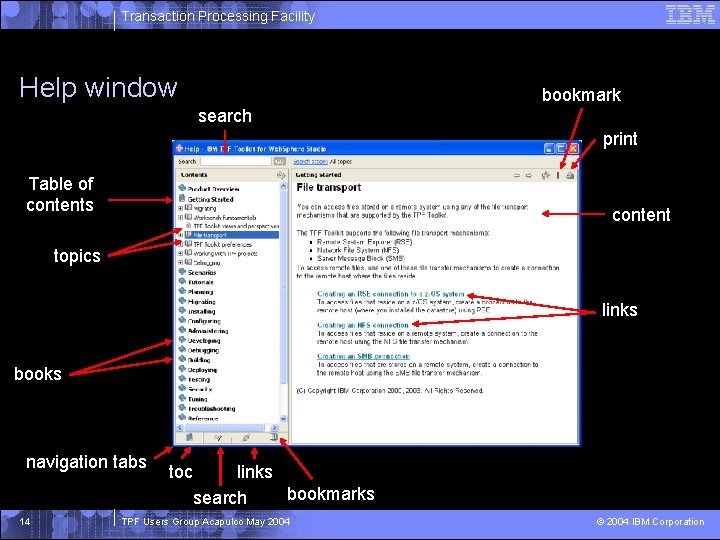
Task: Expand the TPF Toolkit preferences topic
Action: tap(180, 244)
